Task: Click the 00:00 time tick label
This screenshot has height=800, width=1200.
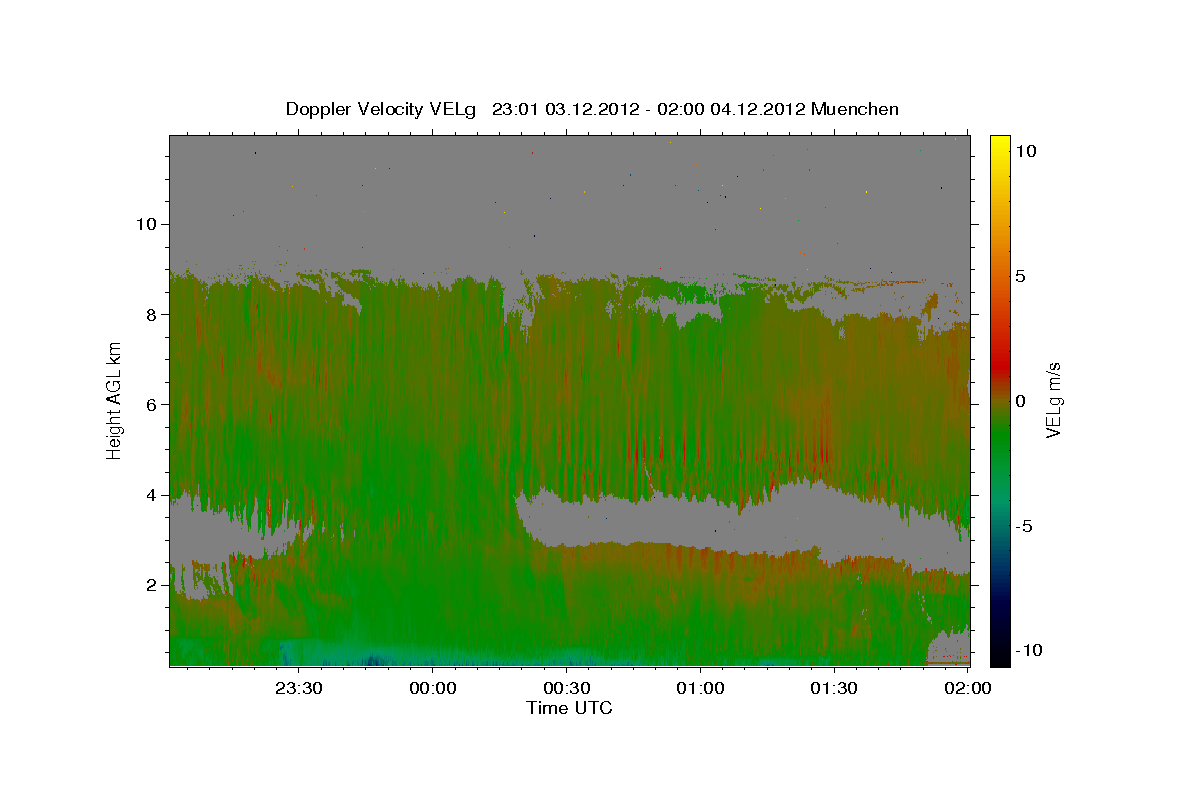Action: coord(432,688)
